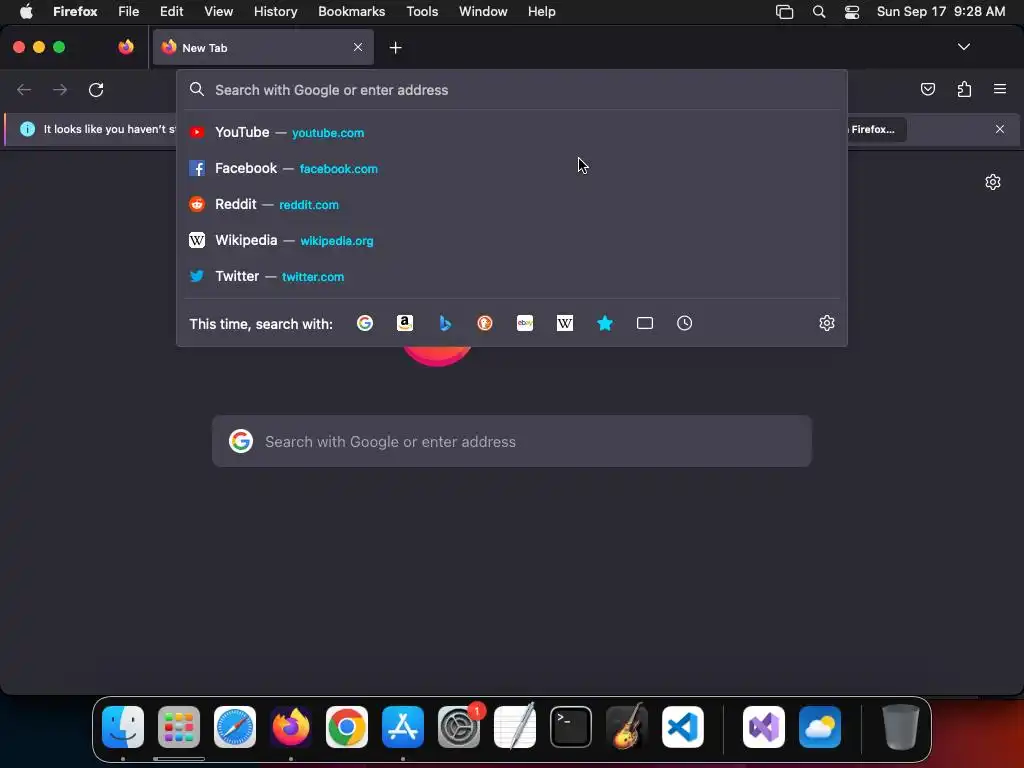The height and width of the screenshot is (768, 1024).
Task: Go forward to next page
Action: tap(60, 89)
